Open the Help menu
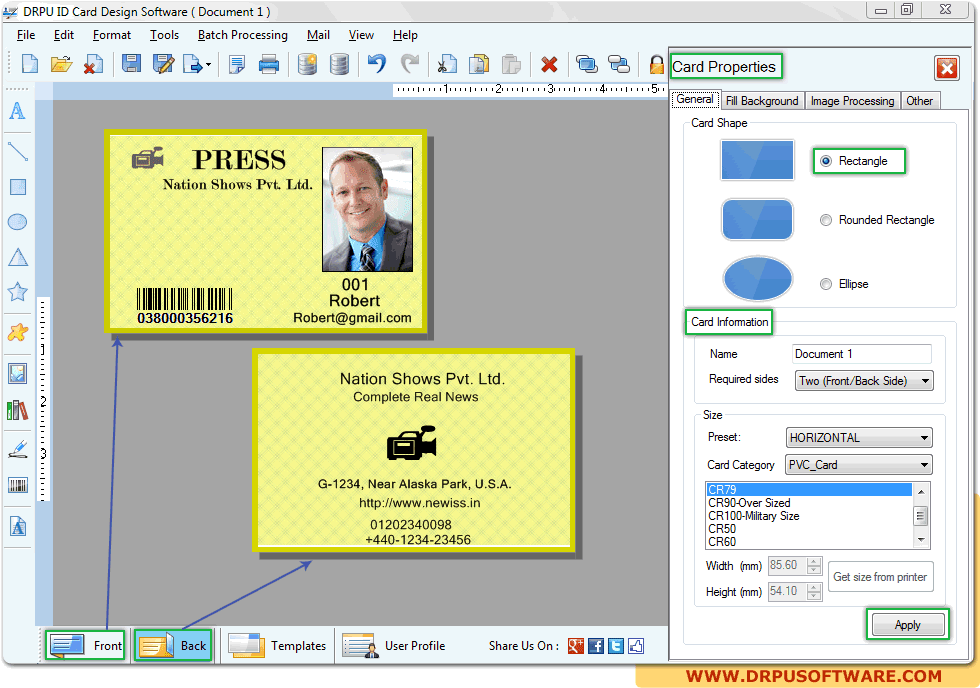This screenshot has width=980, height=688. point(405,35)
